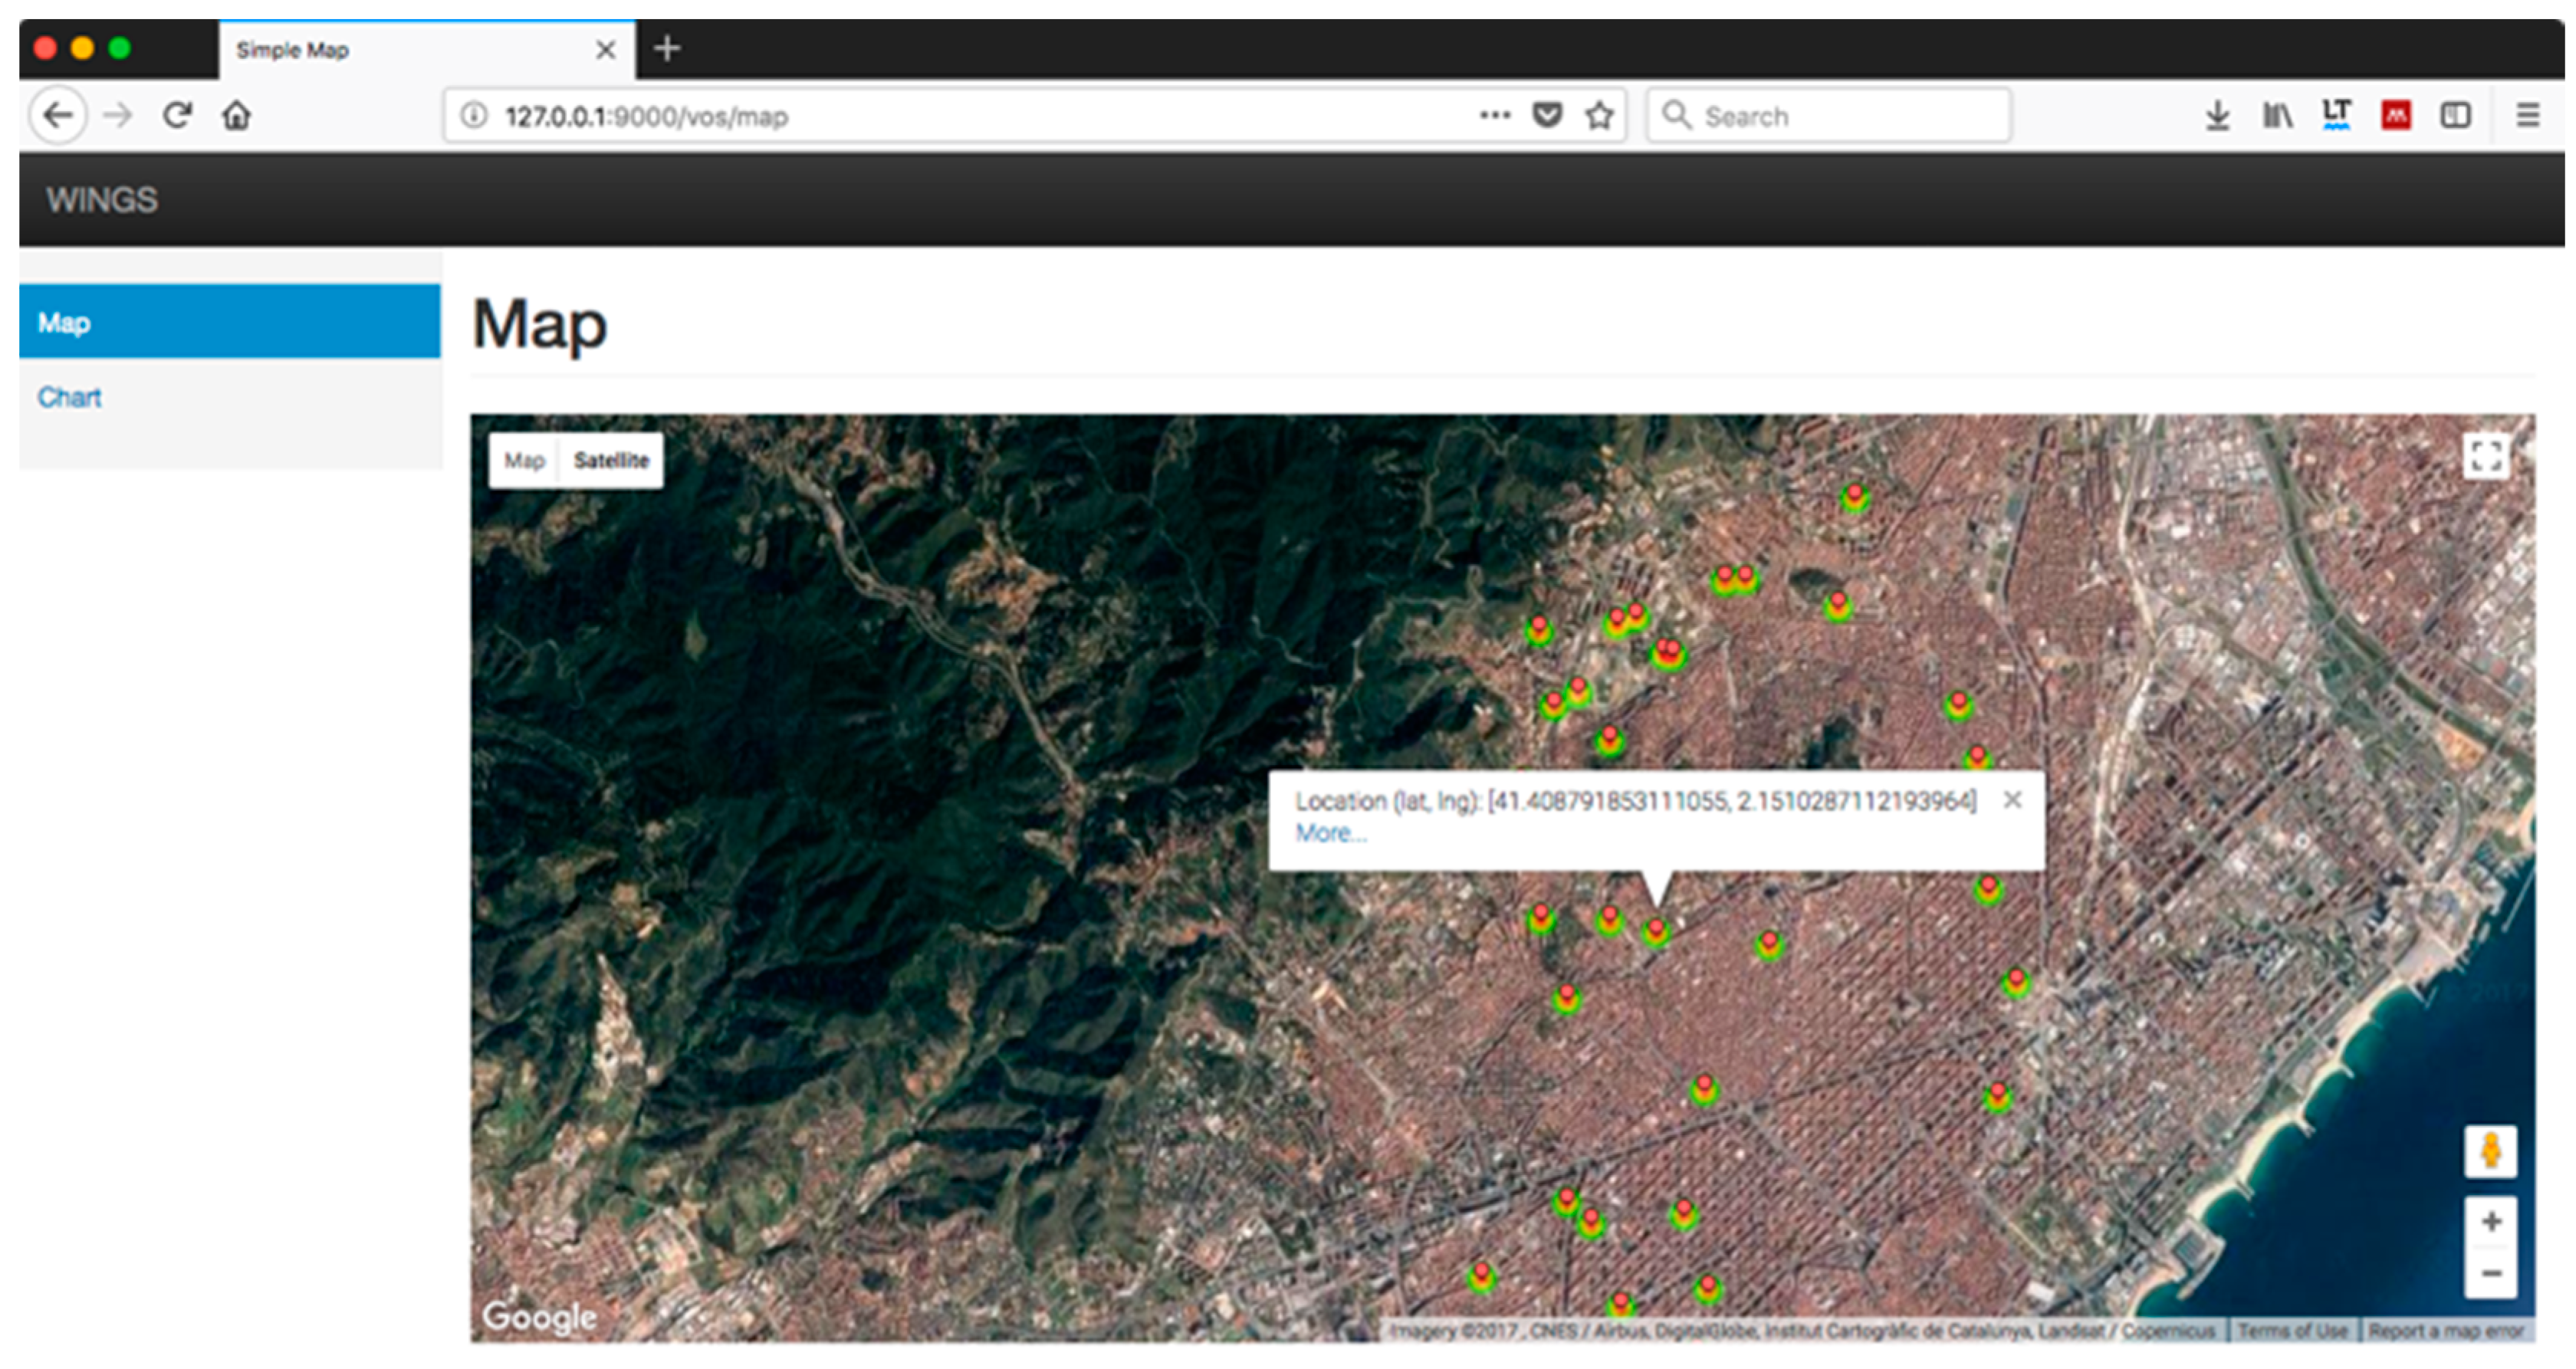This screenshot has width=2576, height=1369.
Task: Click the browser Search field
Action: tap(1830, 116)
